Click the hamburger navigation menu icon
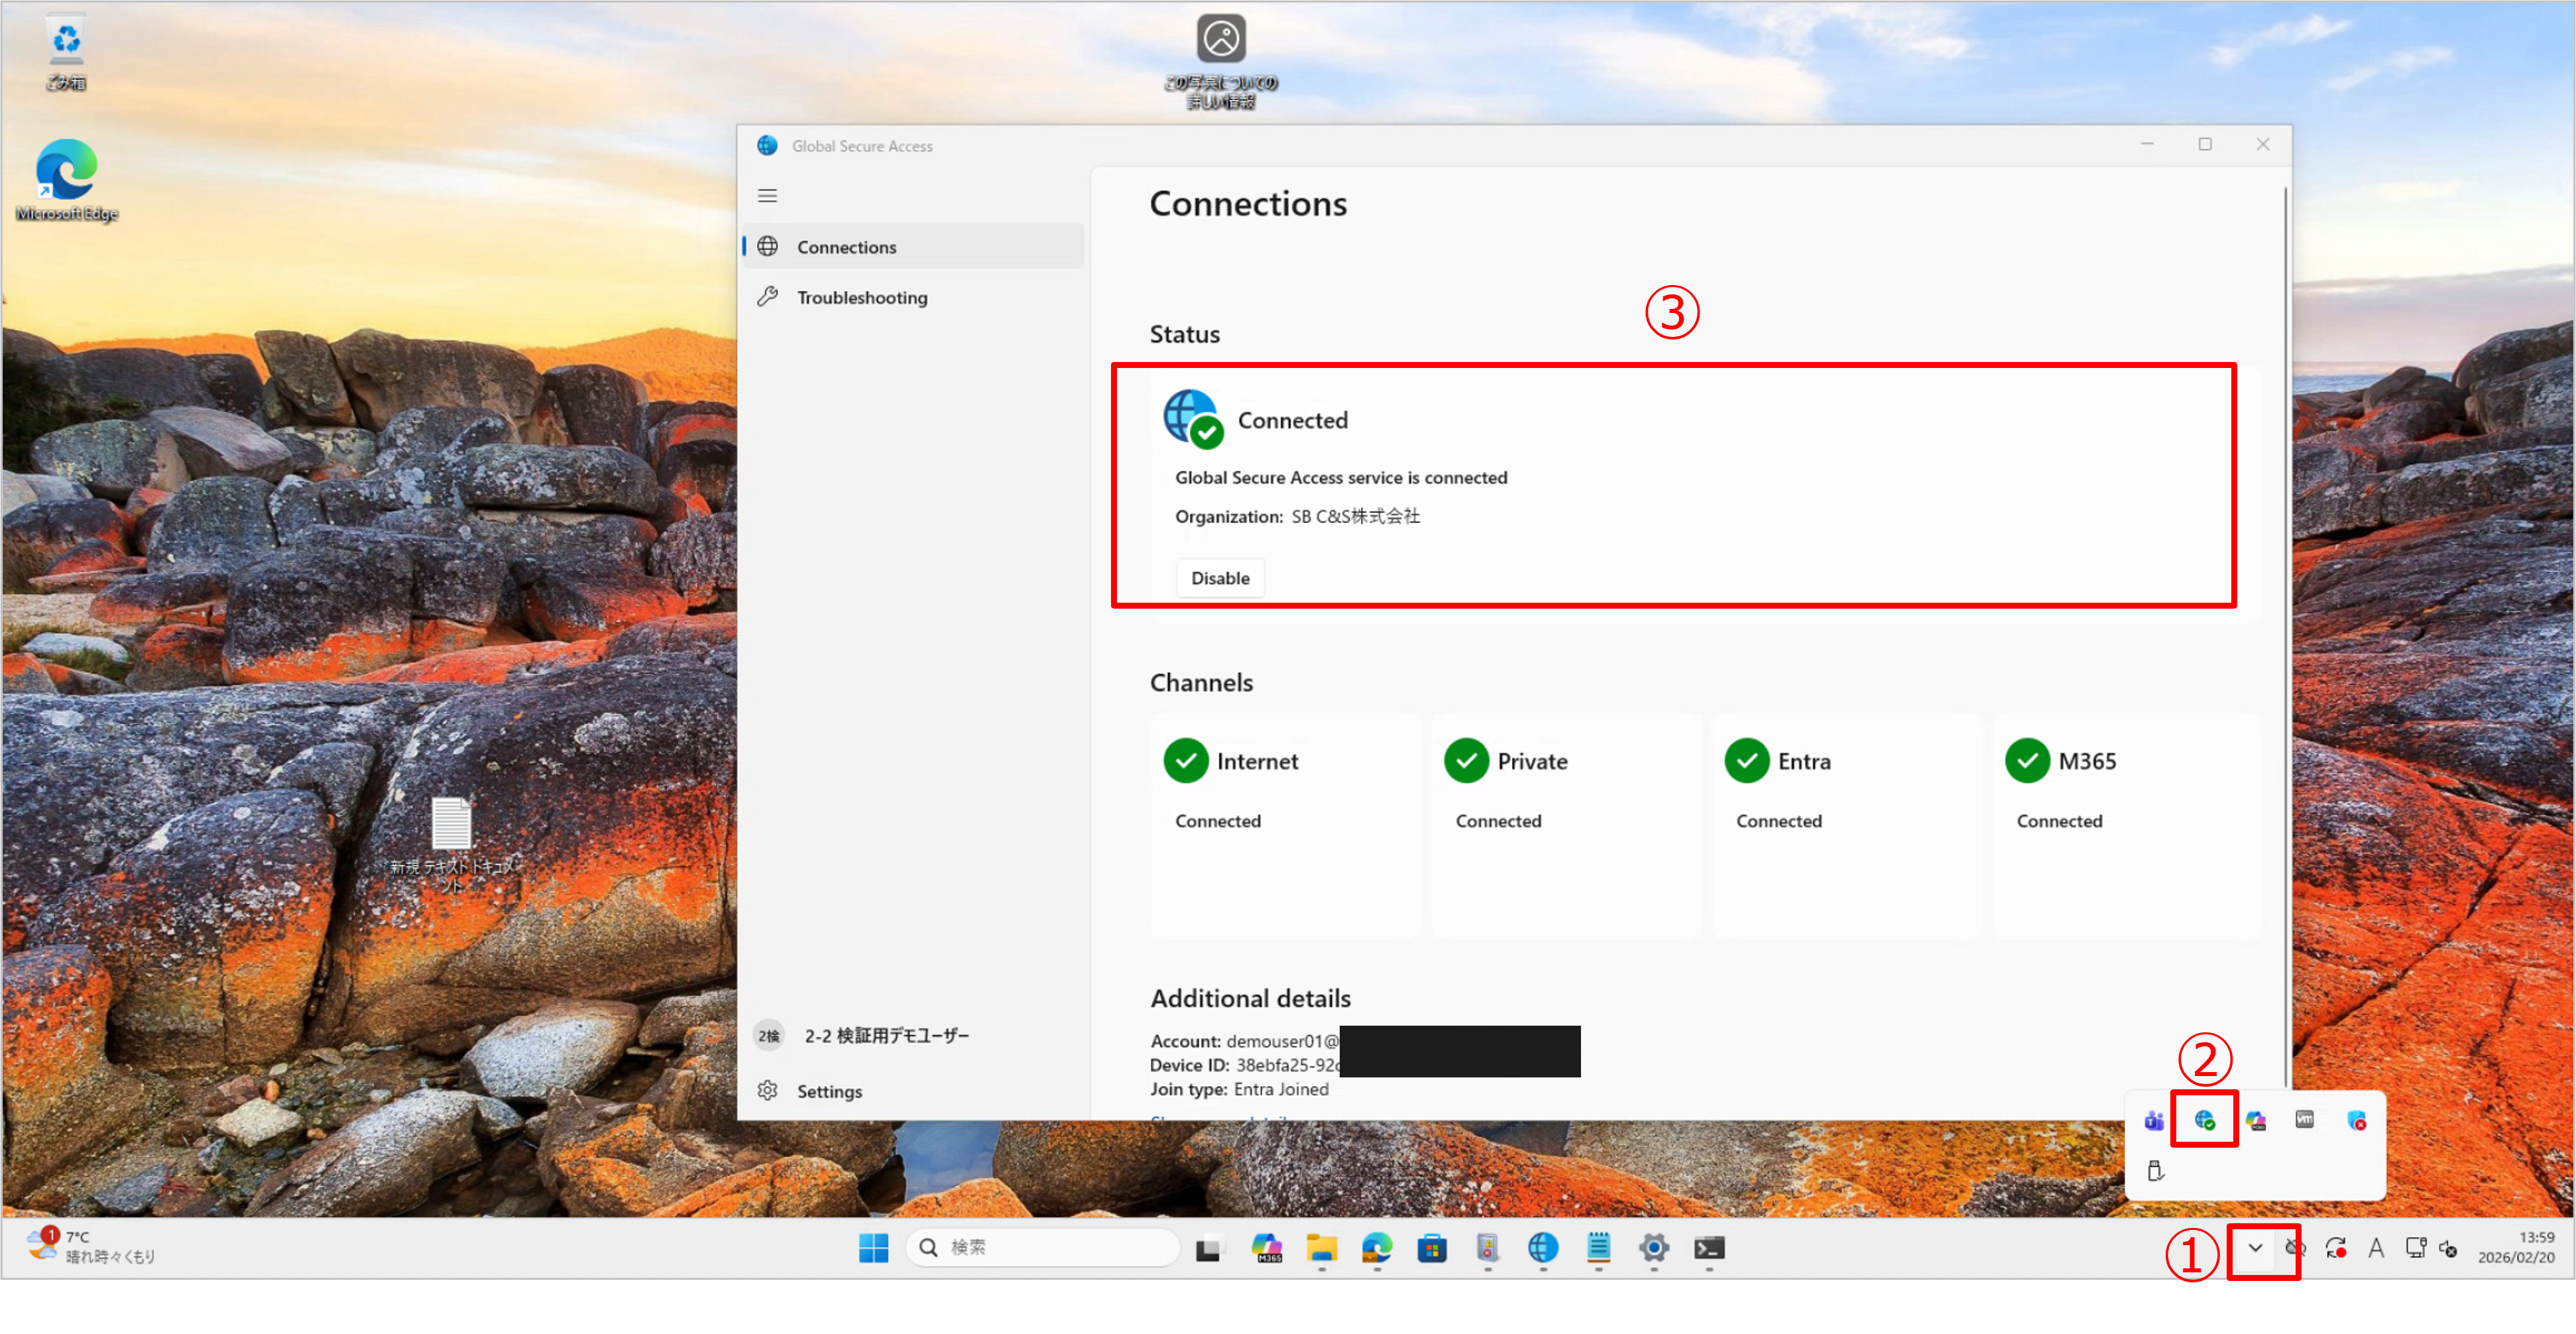 767,196
